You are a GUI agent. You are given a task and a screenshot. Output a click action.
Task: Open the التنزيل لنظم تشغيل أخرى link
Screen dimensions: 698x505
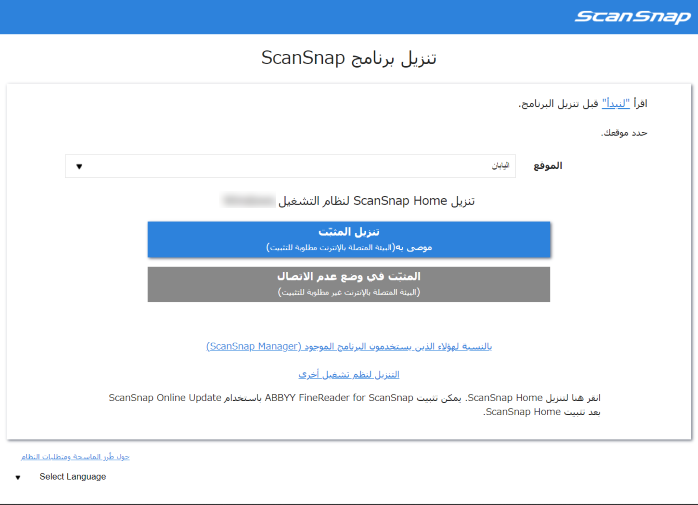tap(349, 374)
